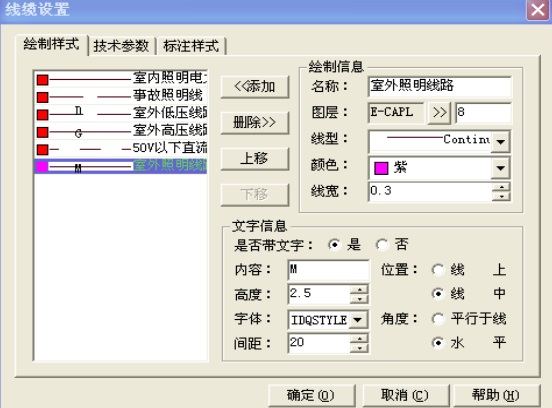This screenshot has height=408, width=552.
Task: Switch to the 技术参数 tab
Action: [121, 46]
